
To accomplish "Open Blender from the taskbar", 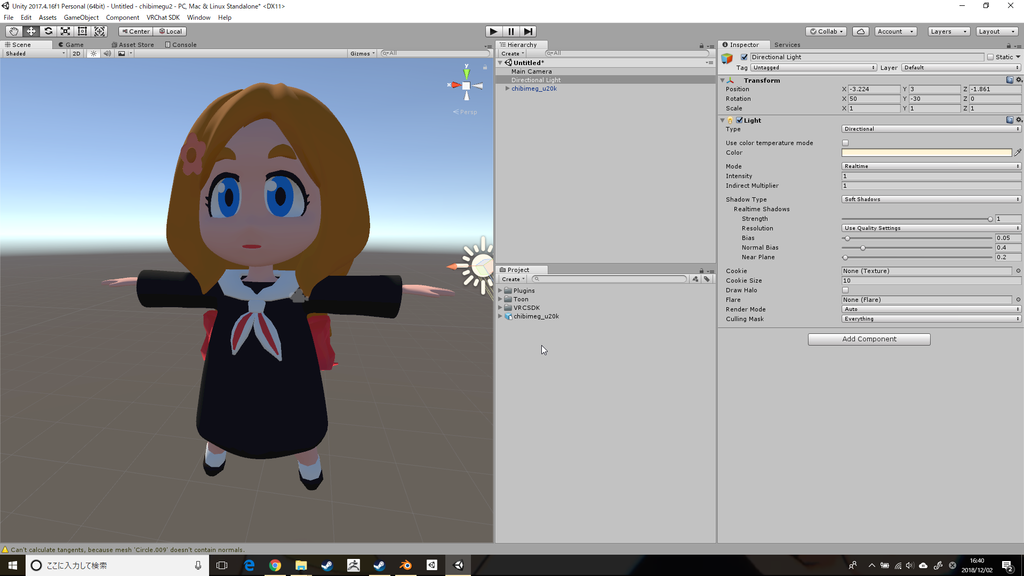I will coord(406,566).
